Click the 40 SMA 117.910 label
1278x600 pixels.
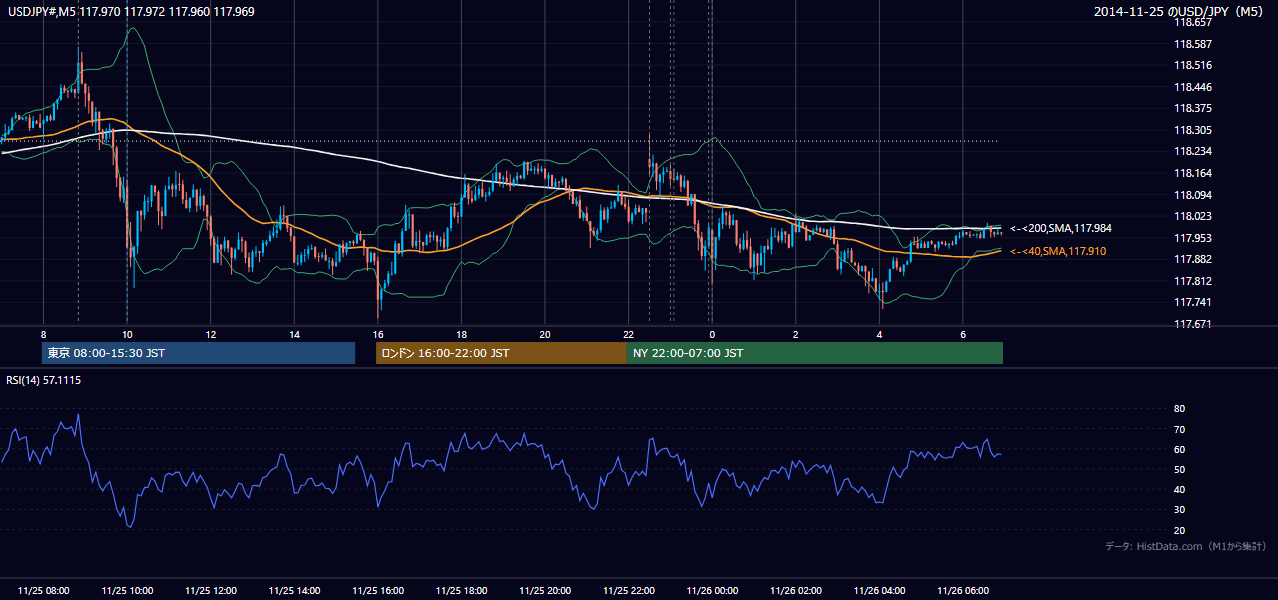[x=1058, y=251]
